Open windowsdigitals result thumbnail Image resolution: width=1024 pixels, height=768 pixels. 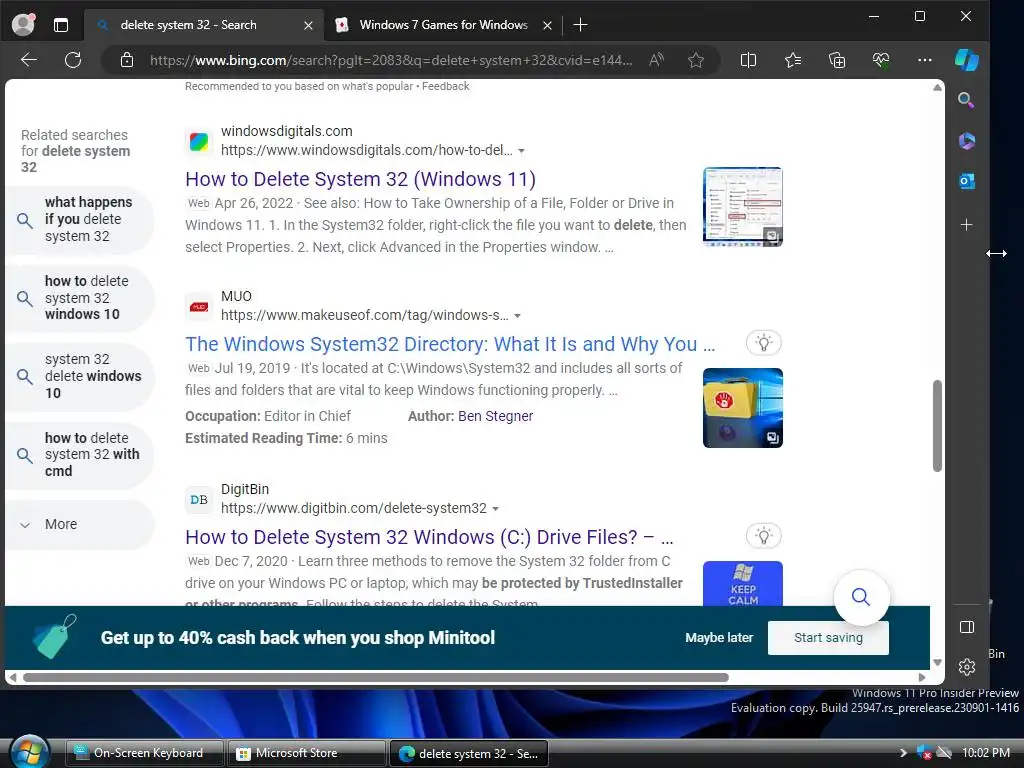(x=743, y=207)
